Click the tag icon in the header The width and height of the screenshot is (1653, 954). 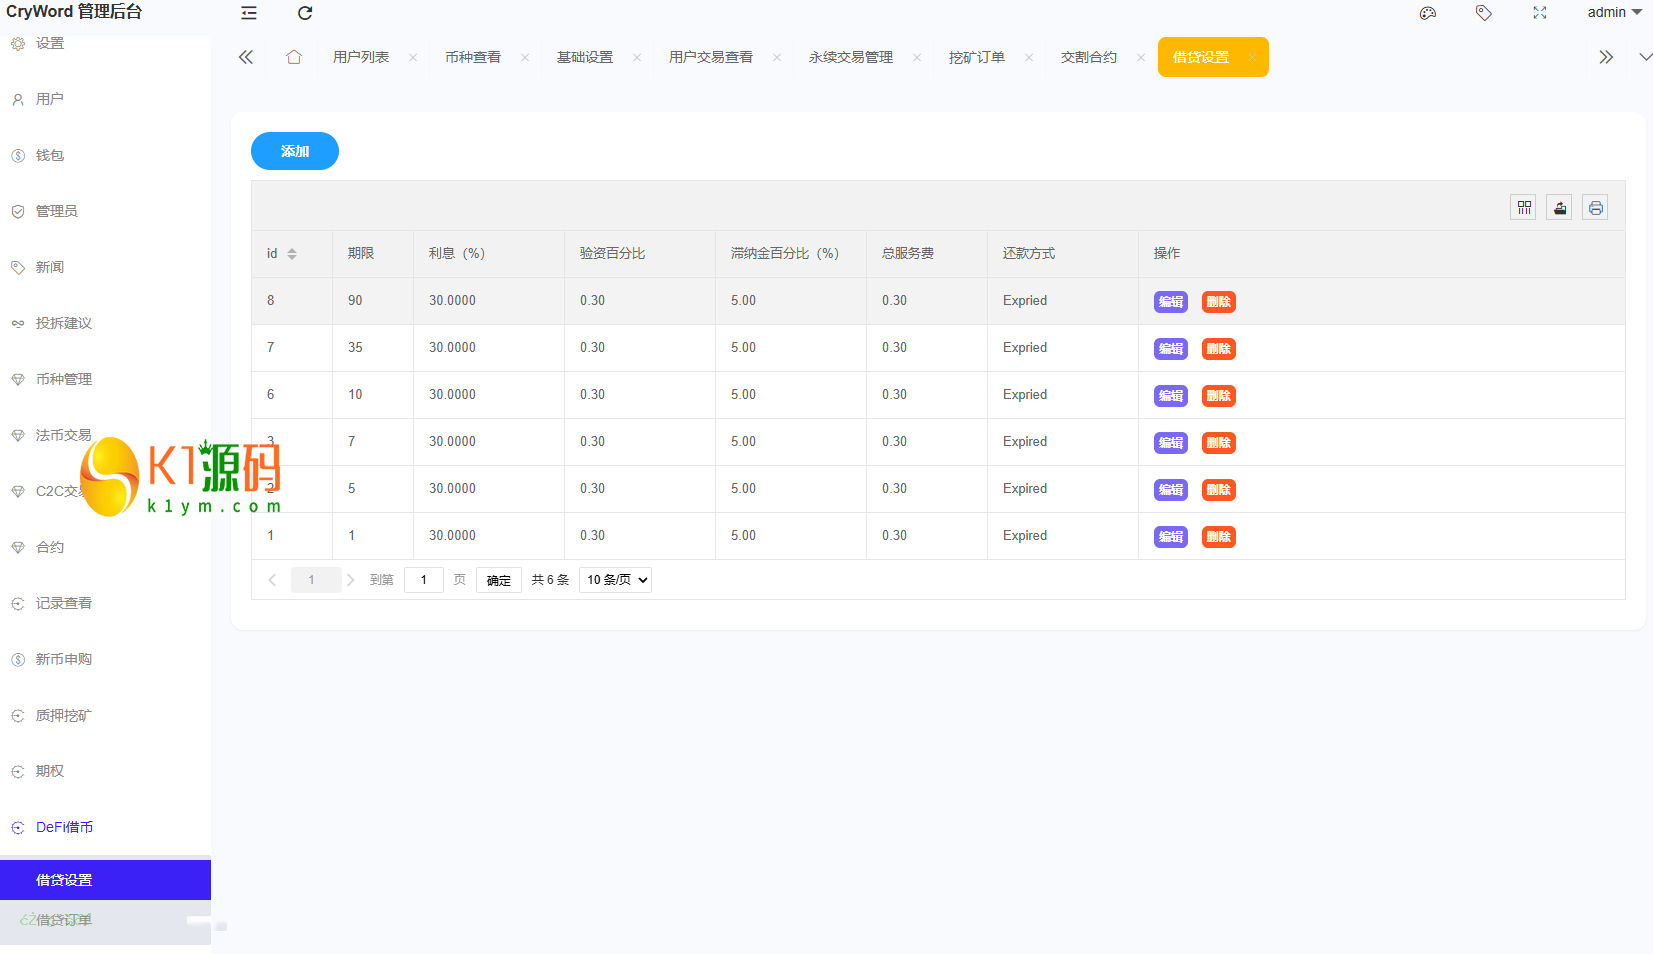click(x=1484, y=13)
